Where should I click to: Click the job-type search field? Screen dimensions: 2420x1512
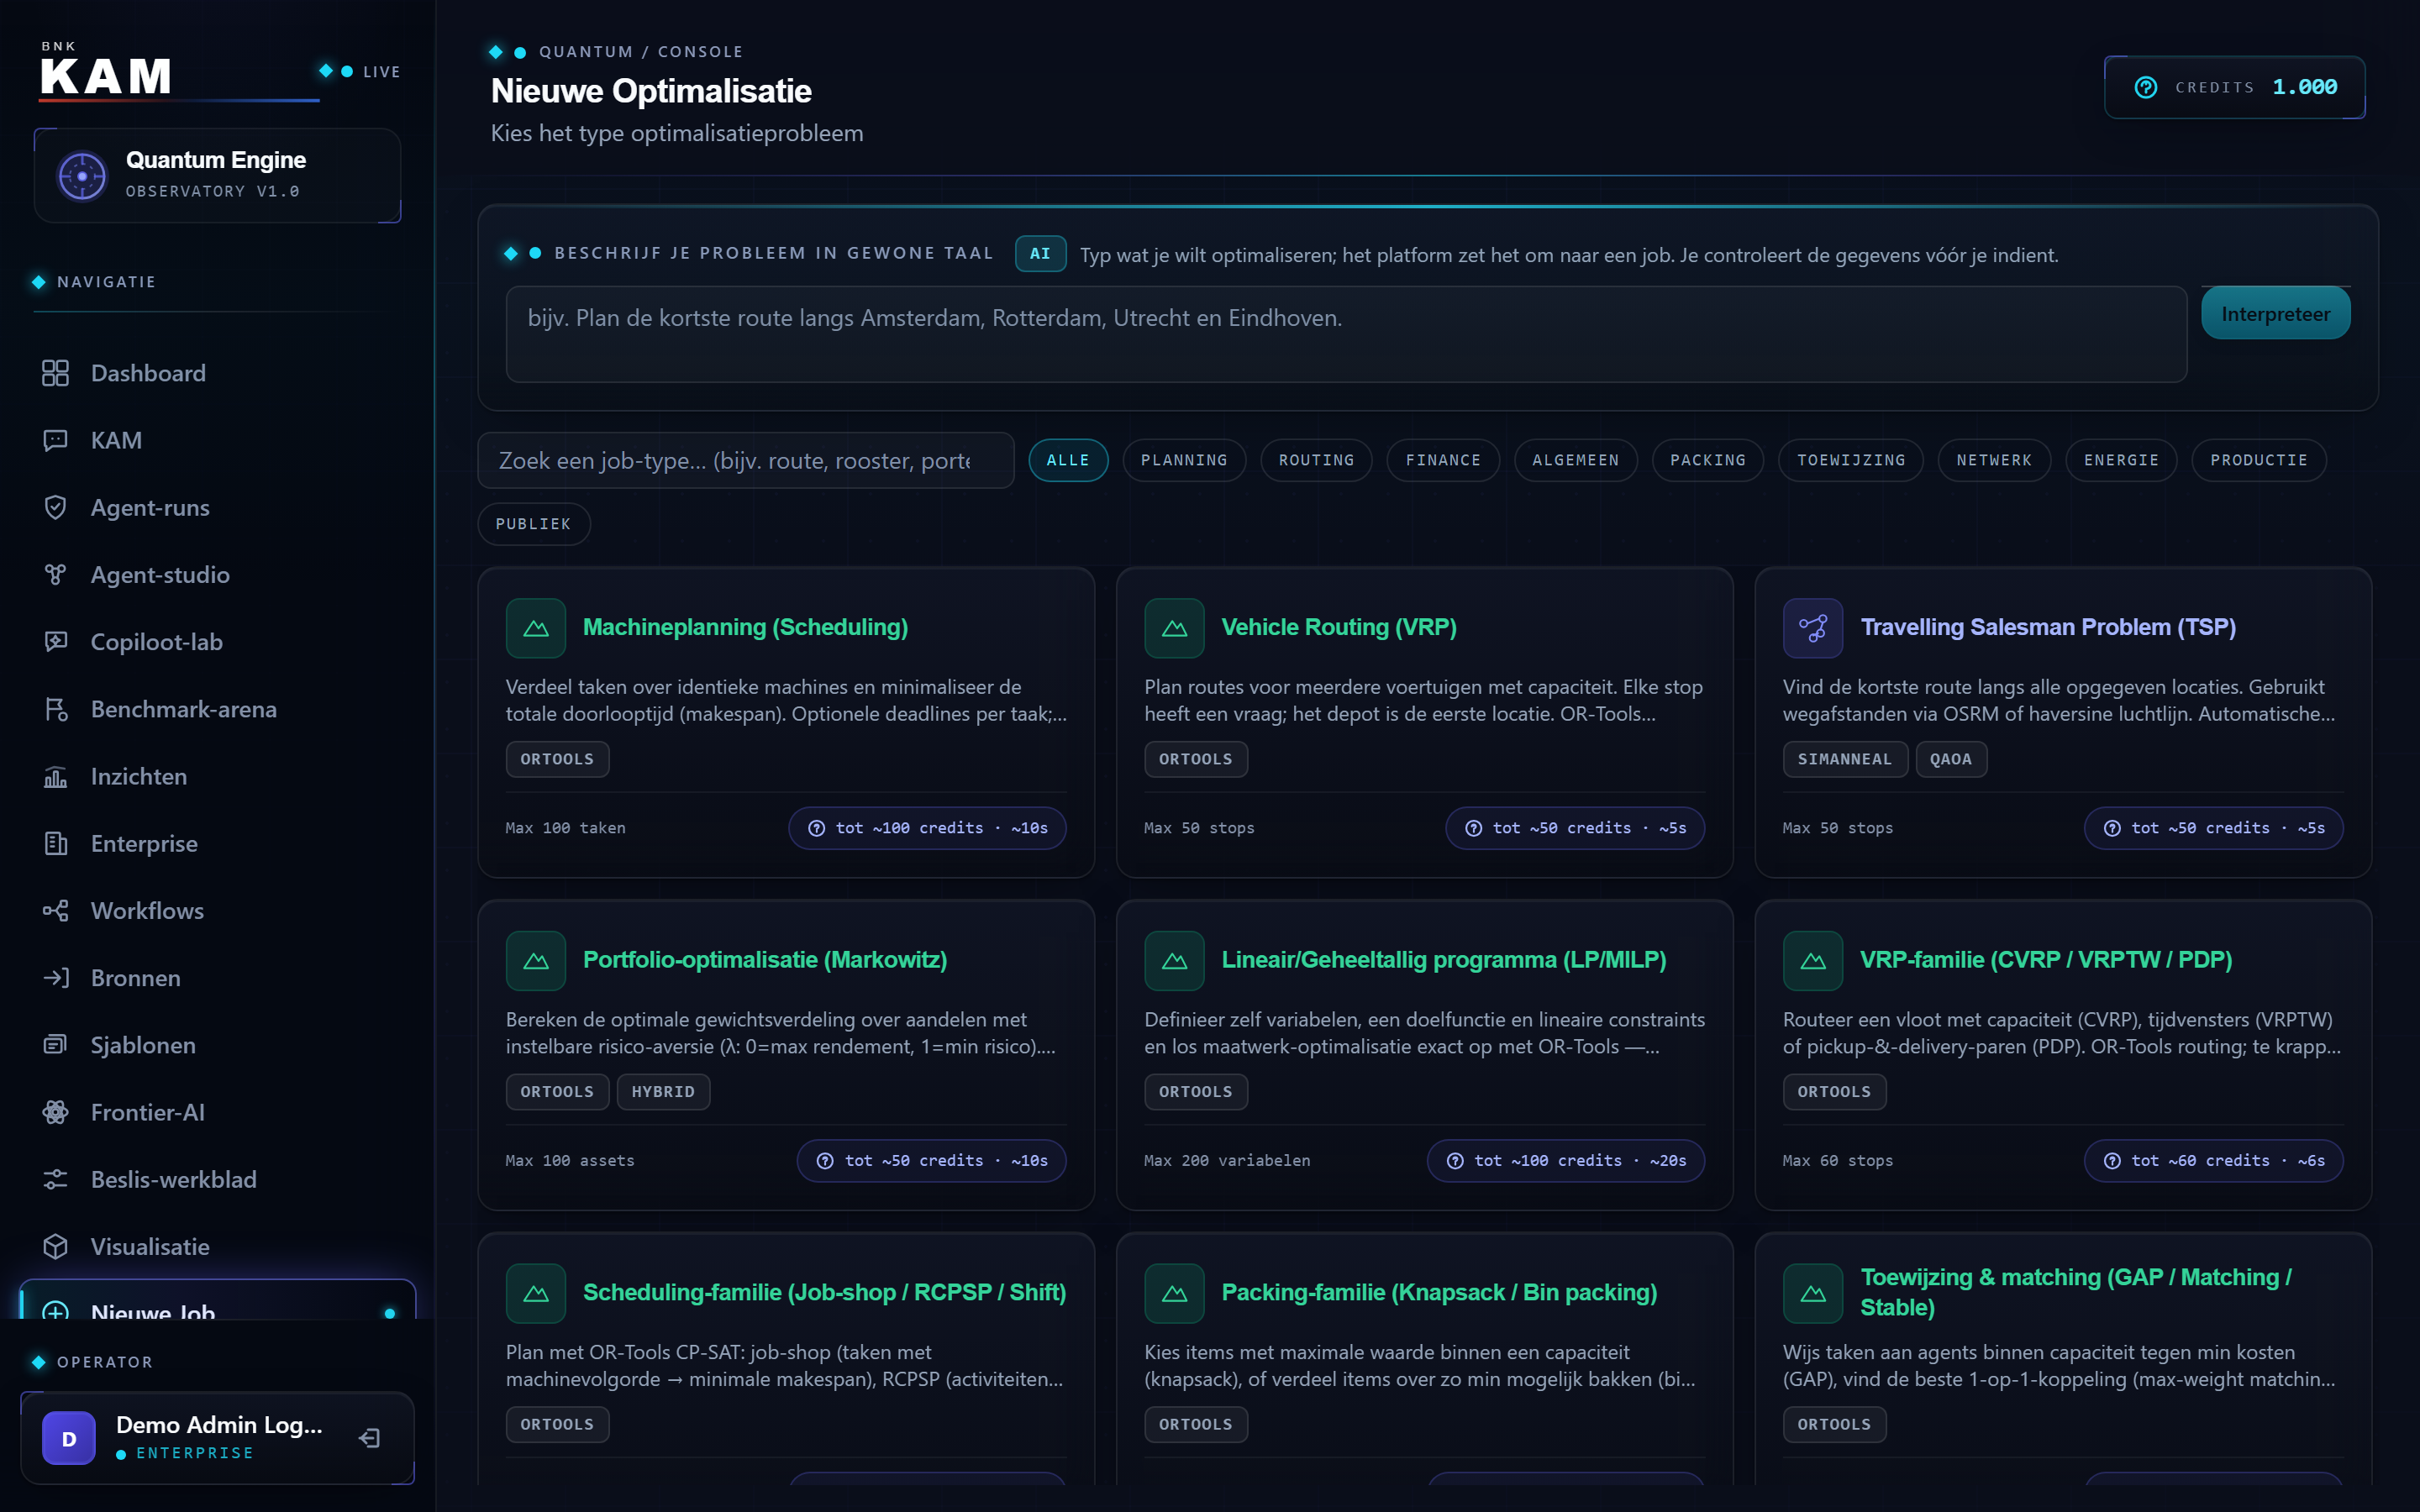[746, 460]
